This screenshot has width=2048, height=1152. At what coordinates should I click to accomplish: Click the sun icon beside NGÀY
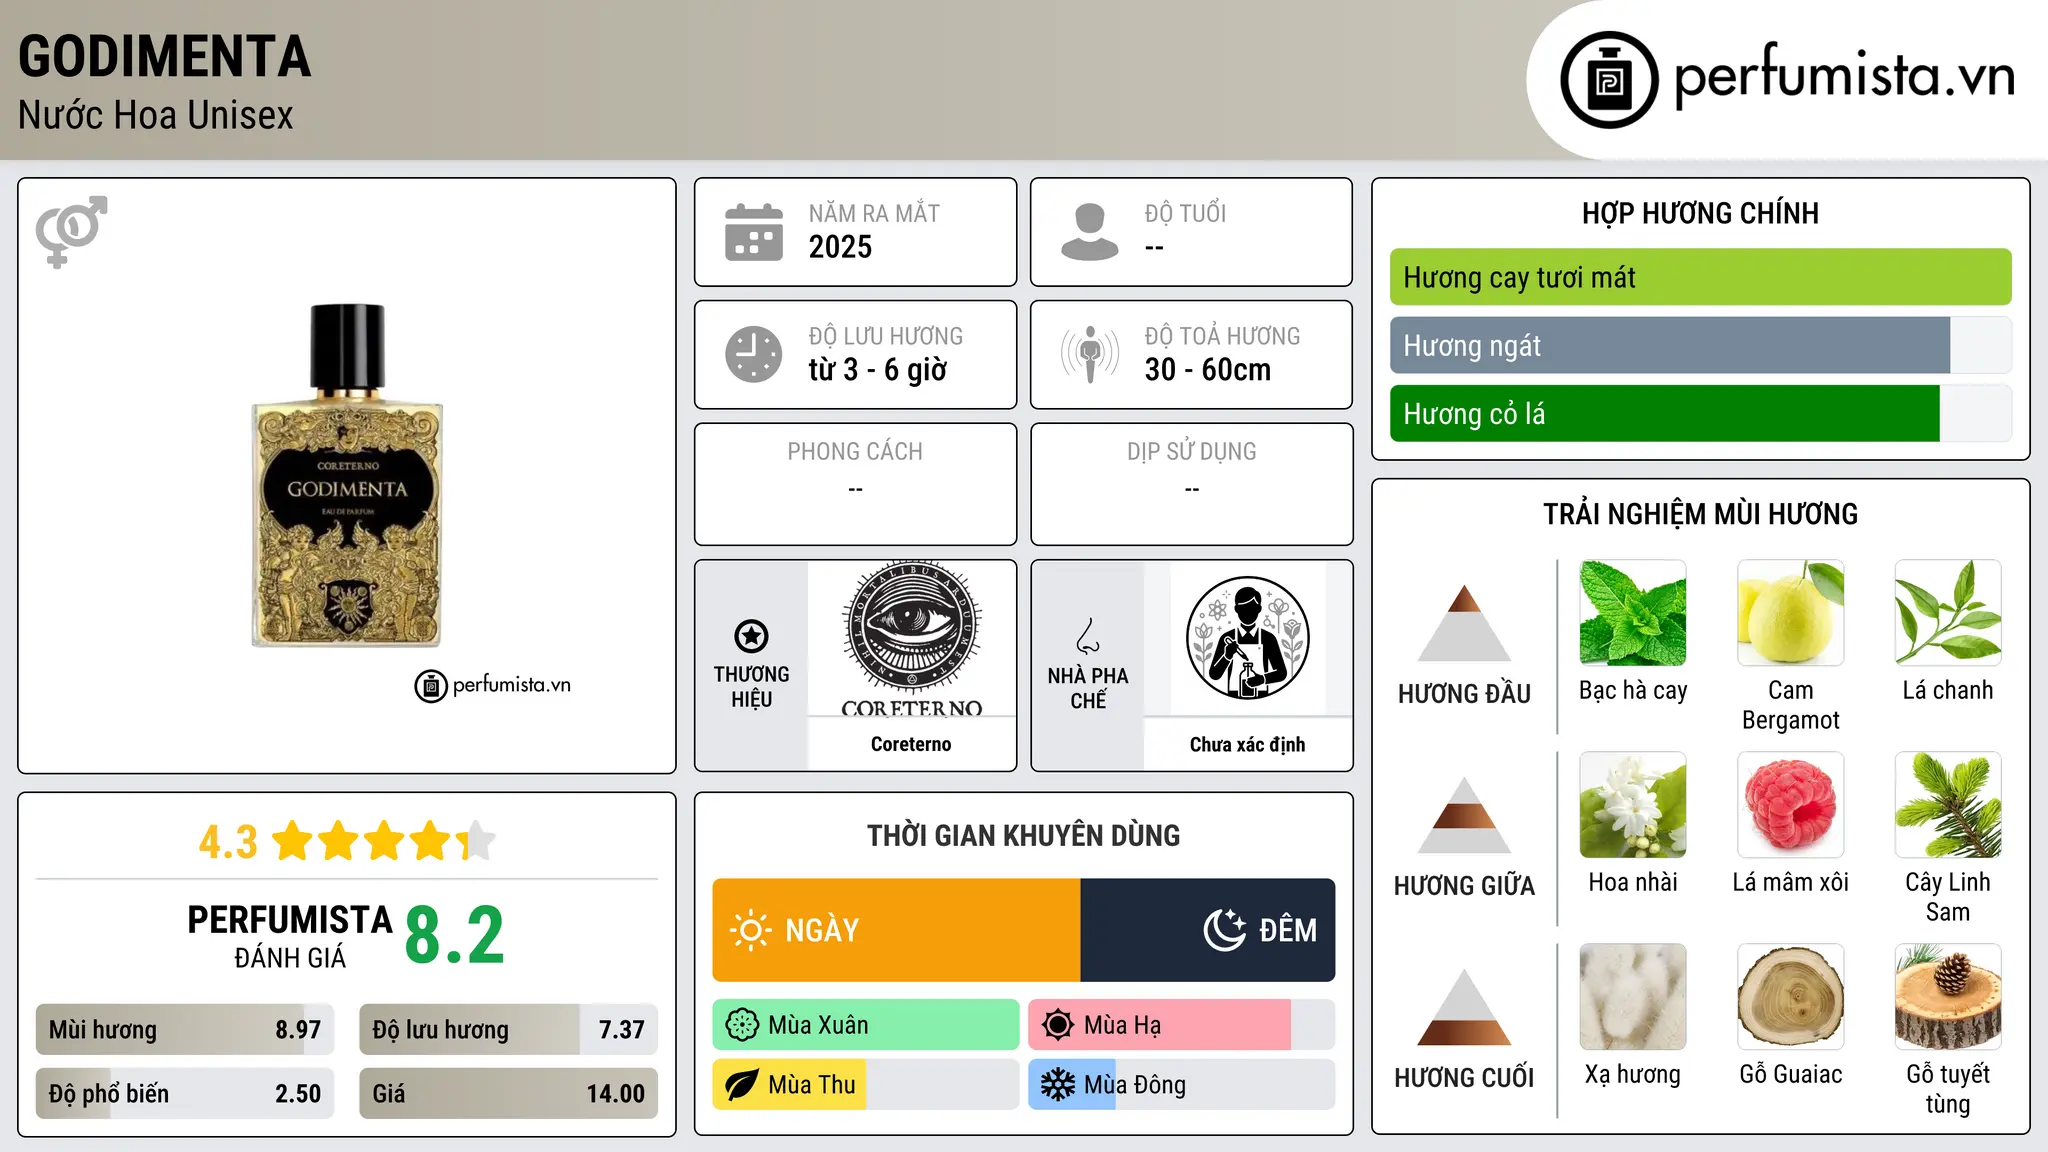(x=750, y=930)
